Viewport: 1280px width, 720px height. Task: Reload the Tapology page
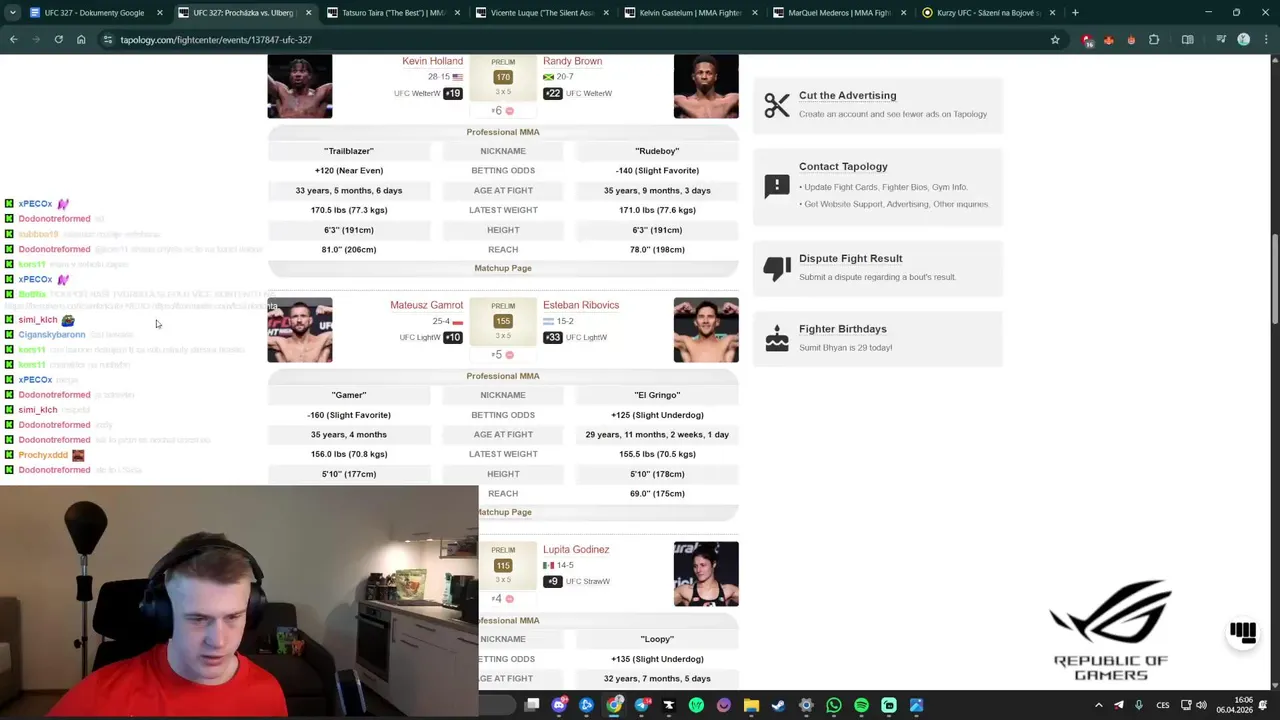click(x=58, y=39)
